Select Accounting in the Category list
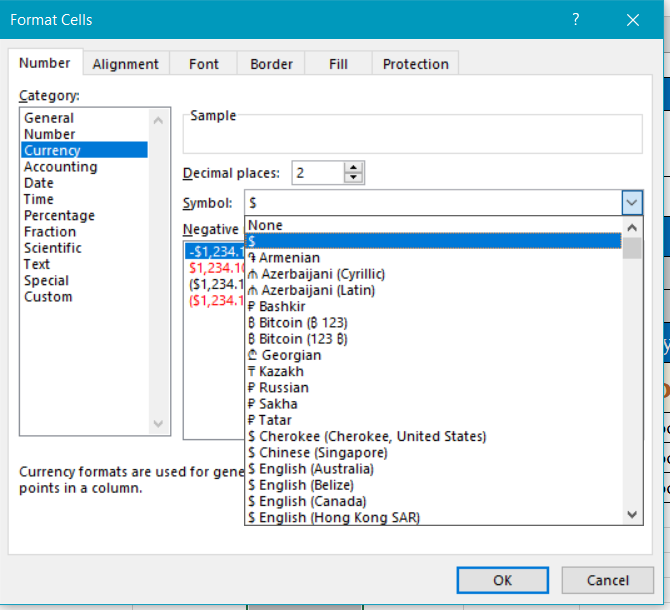This screenshot has width=670, height=610. [60, 167]
